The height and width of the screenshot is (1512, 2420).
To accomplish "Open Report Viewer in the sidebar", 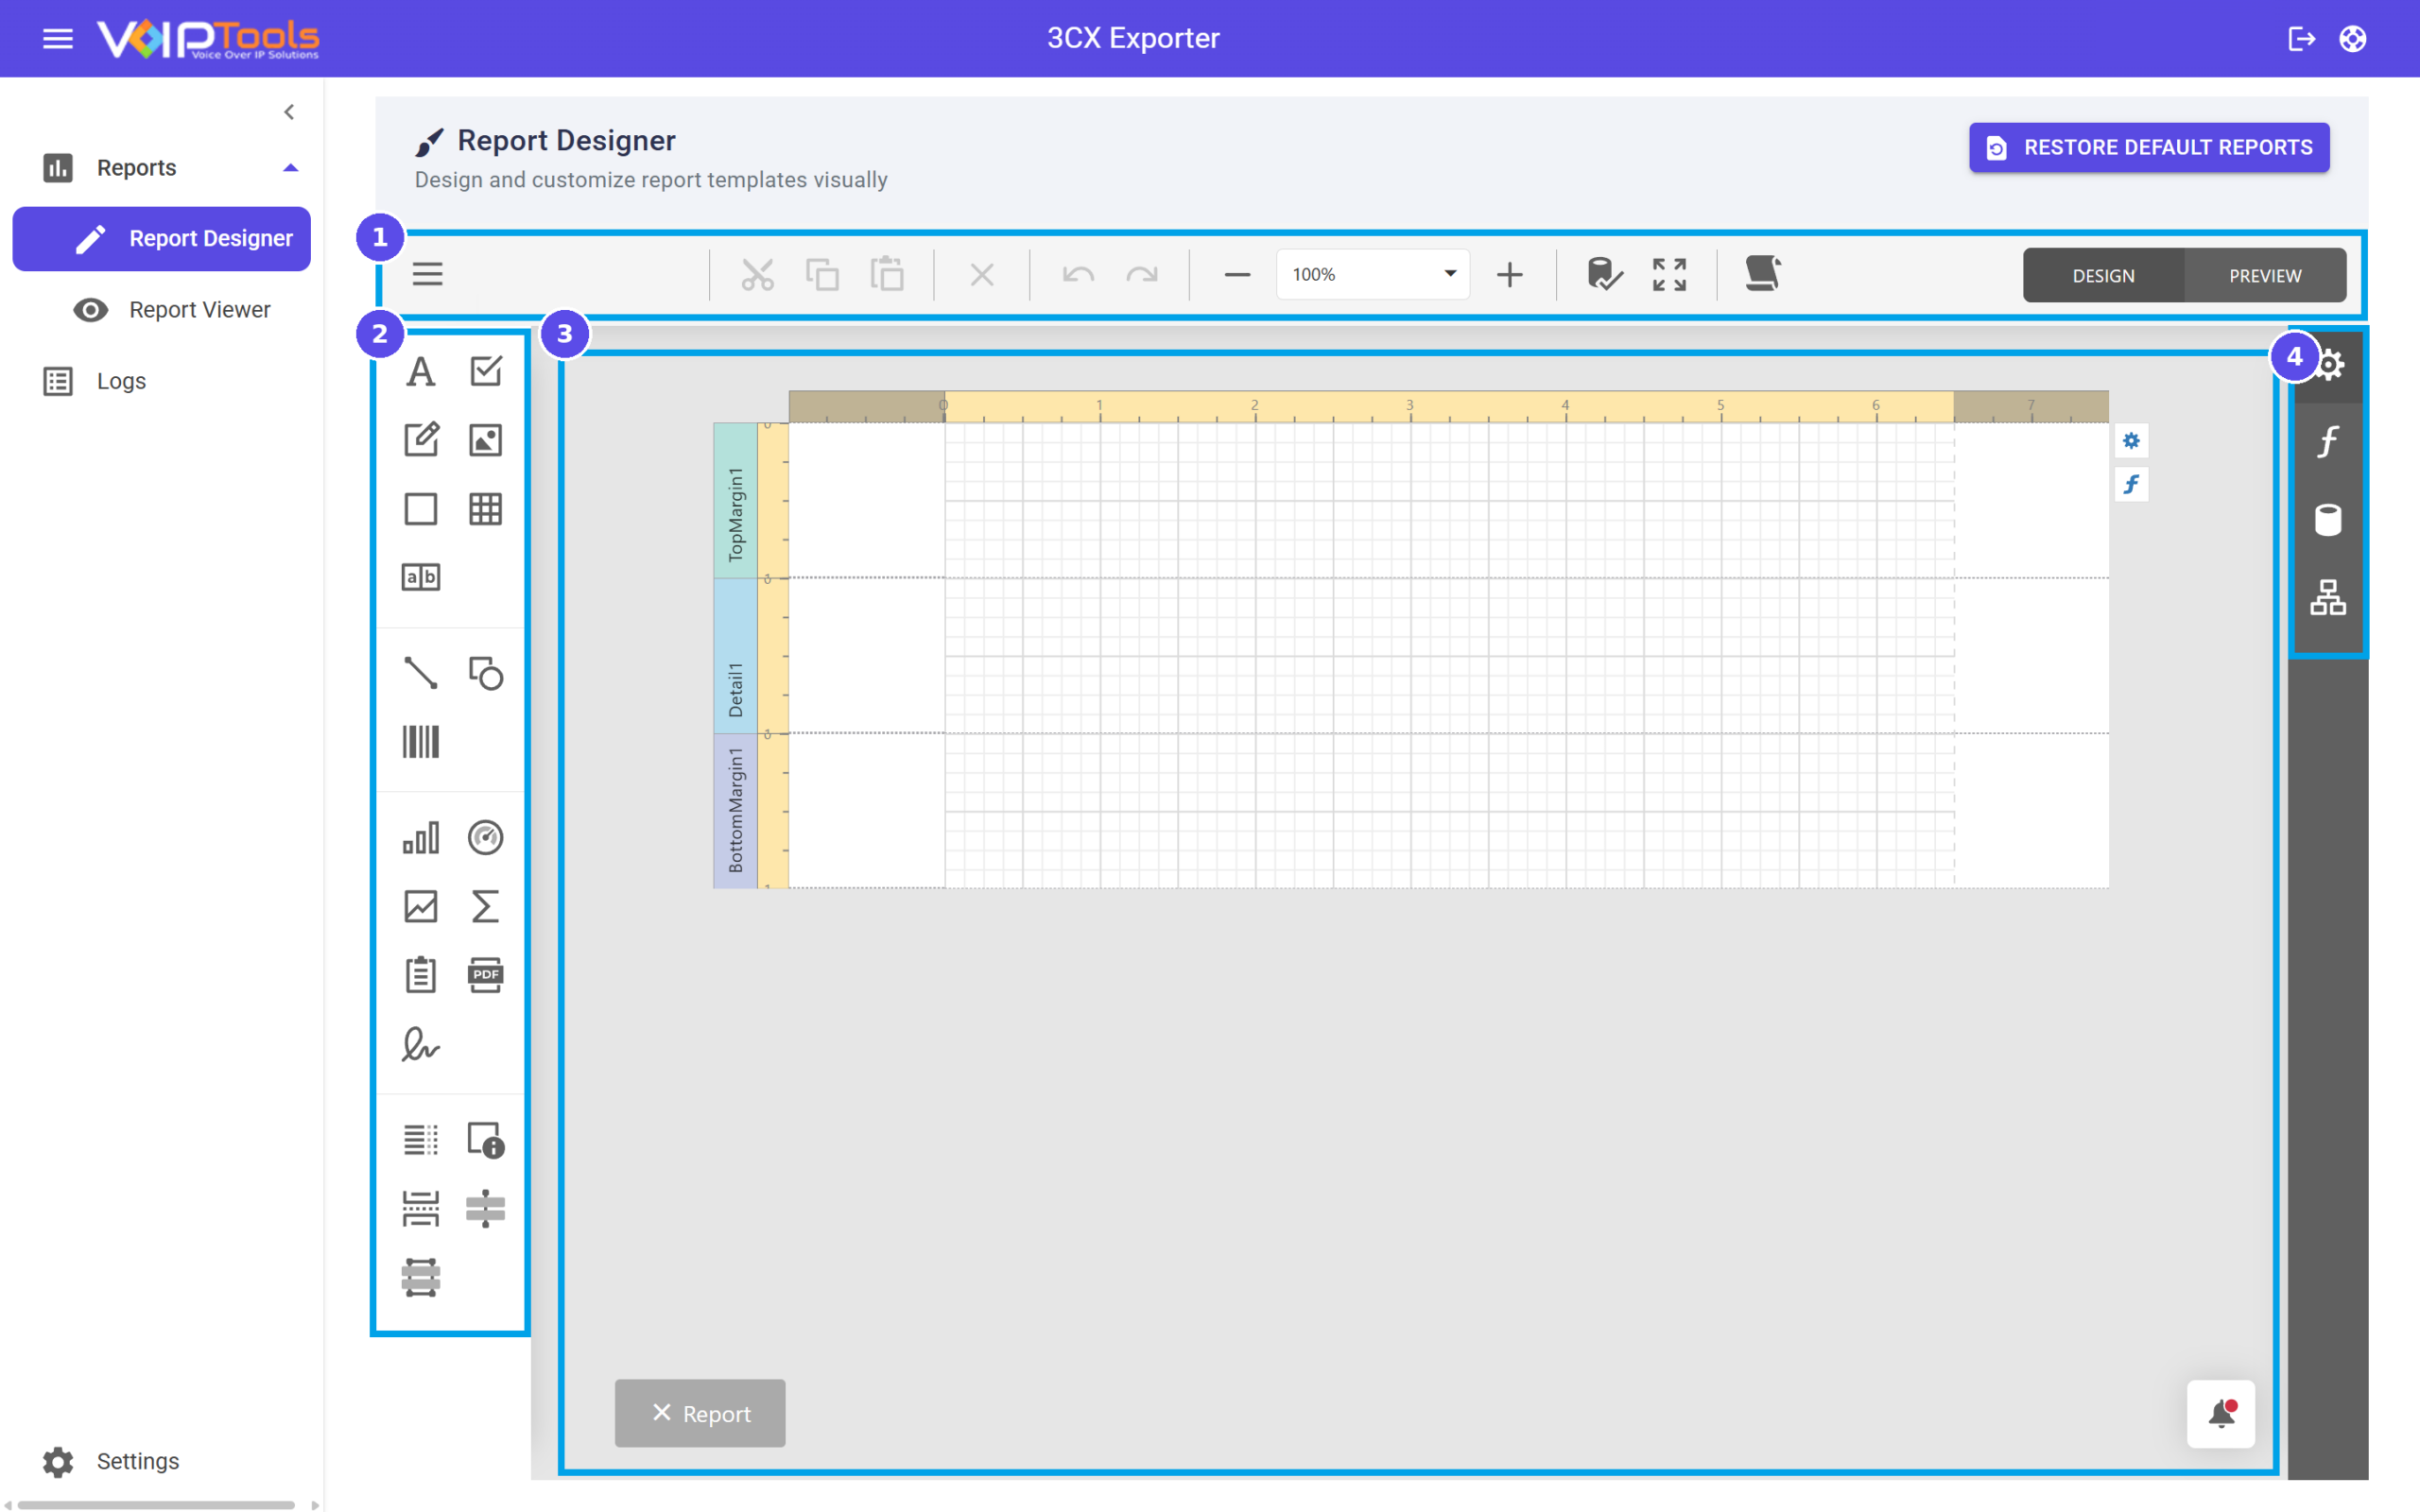I will [171, 310].
